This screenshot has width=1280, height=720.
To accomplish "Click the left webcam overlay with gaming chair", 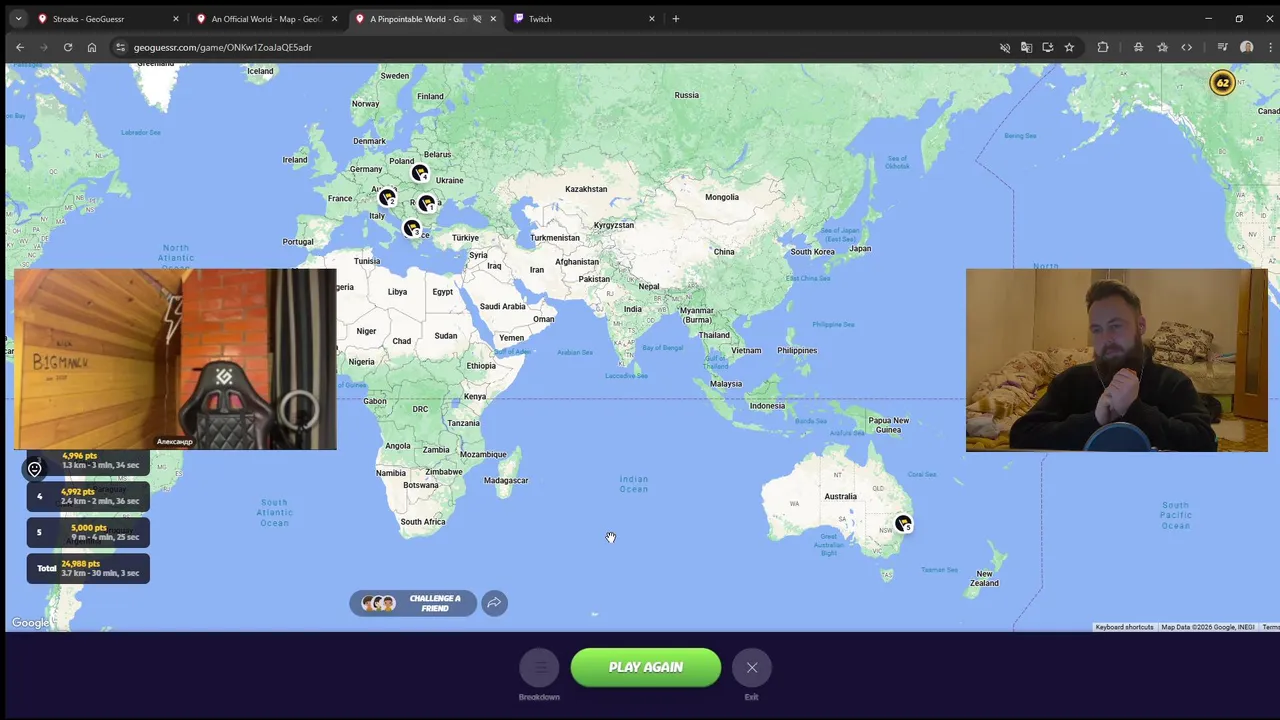I will pyautogui.click(x=175, y=359).
